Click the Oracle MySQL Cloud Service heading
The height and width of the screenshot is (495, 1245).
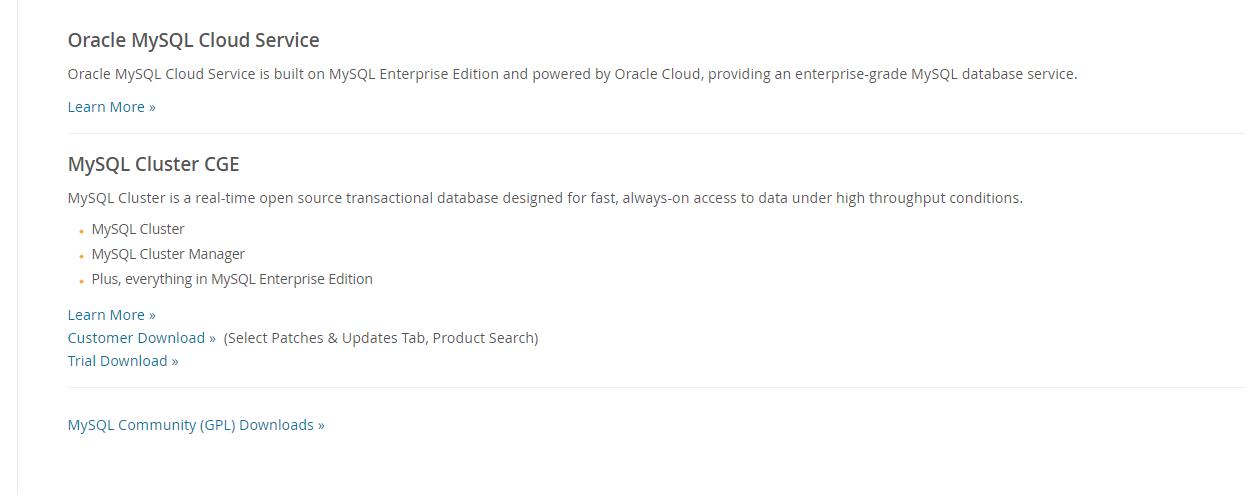193,40
